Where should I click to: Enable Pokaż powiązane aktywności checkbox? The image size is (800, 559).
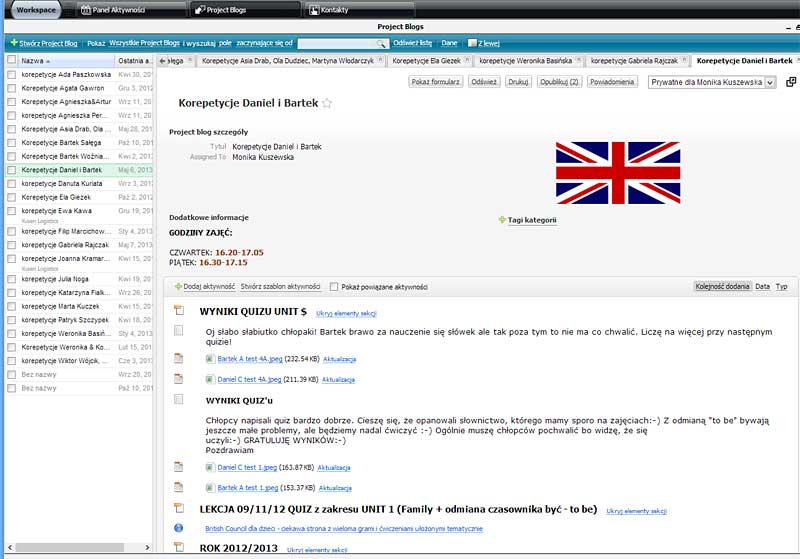click(334, 287)
